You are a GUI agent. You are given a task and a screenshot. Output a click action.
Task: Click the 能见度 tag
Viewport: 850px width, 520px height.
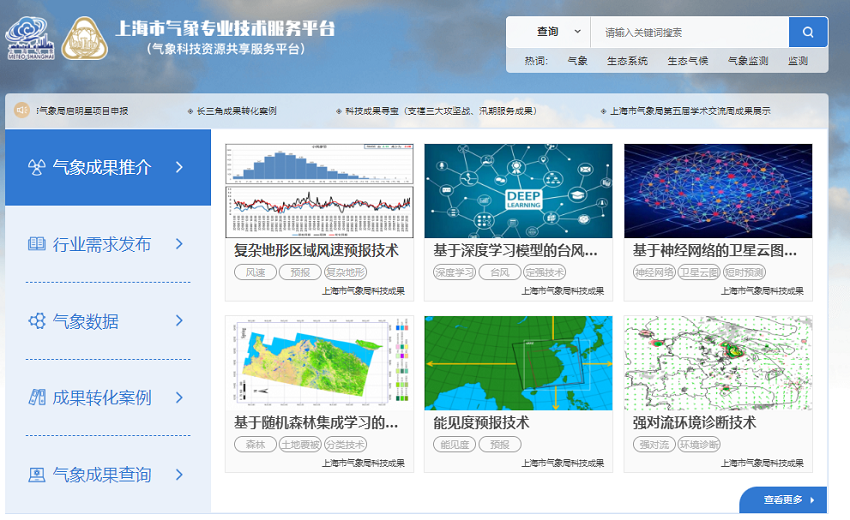(454, 445)
